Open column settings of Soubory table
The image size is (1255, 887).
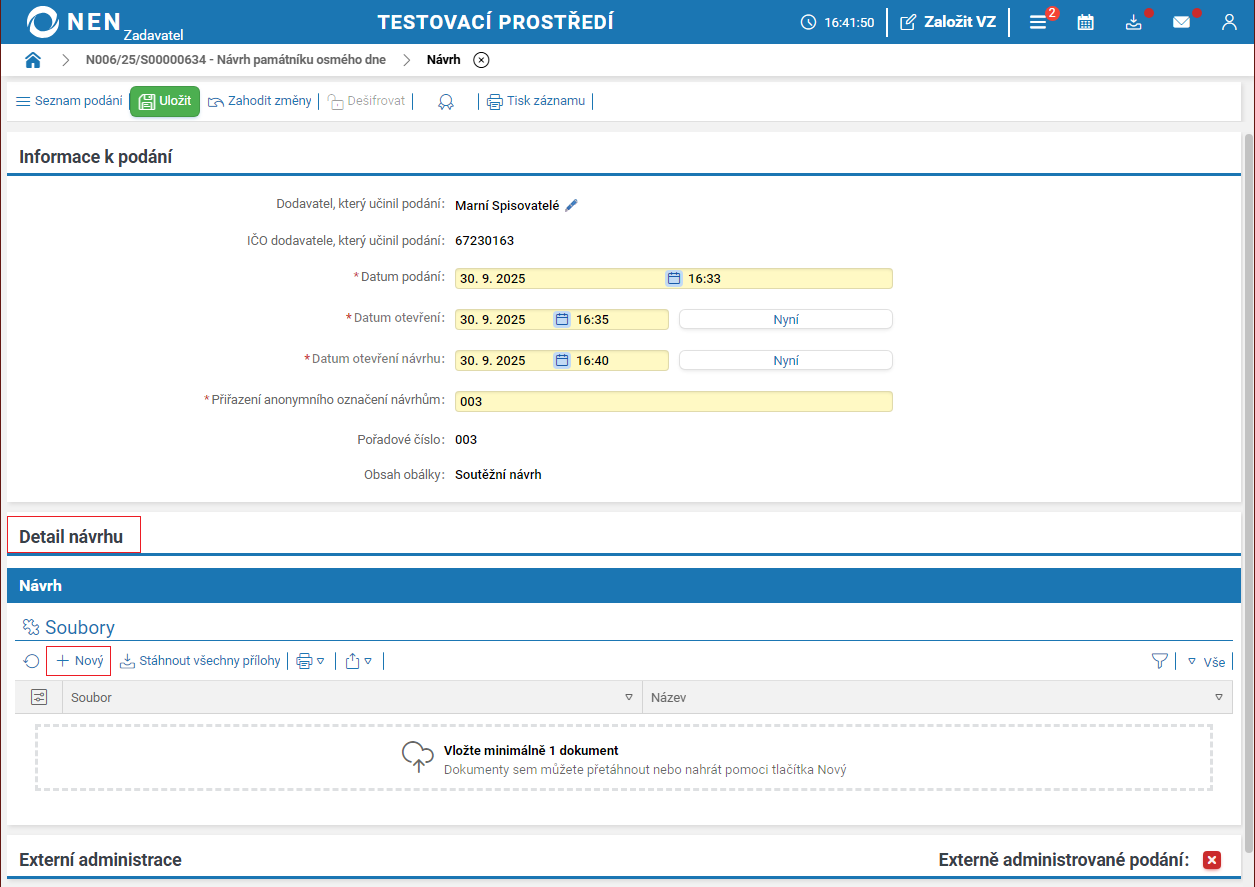coord(39,697)
